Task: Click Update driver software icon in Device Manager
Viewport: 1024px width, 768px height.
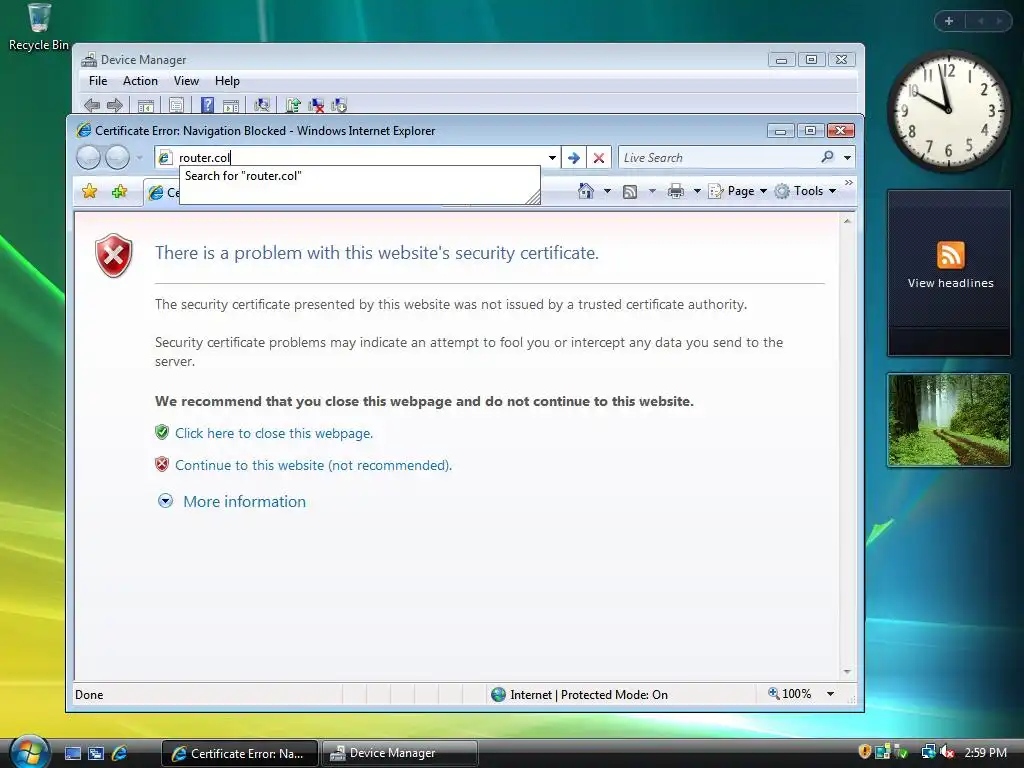Action: pyautogui.click(x=293, y=105)
